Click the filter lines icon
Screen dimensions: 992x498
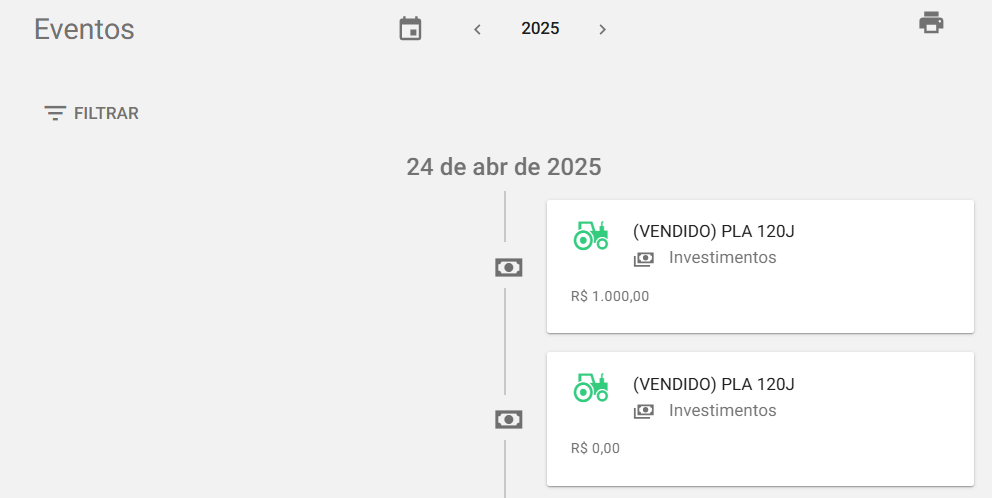[x=54, y=113]
